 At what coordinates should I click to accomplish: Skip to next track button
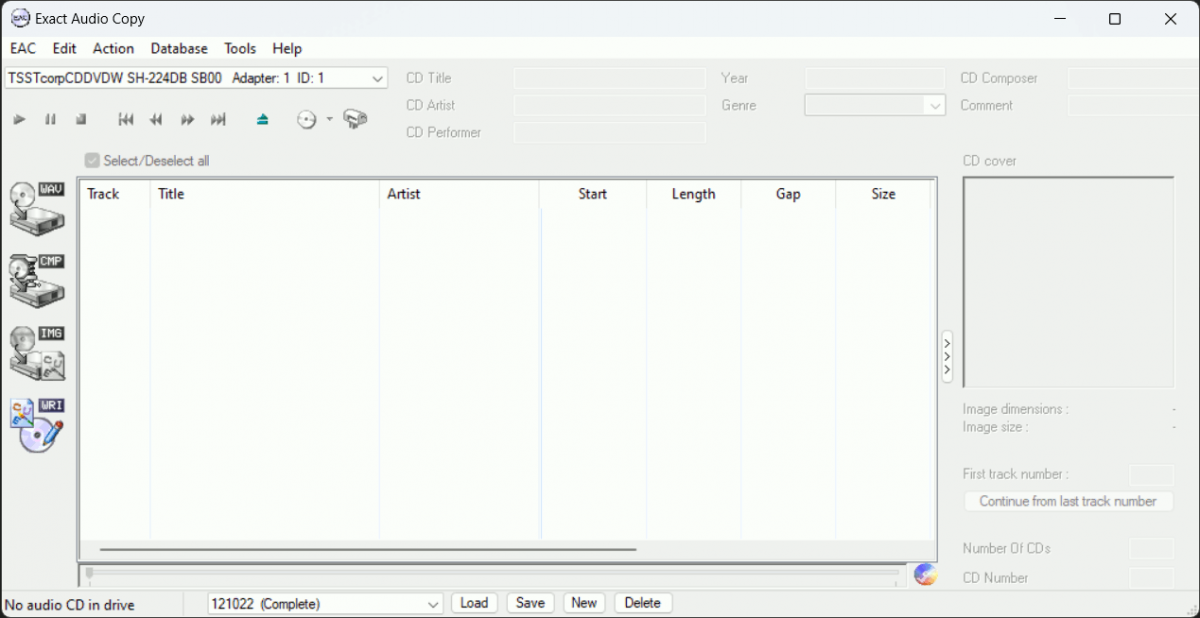pos(218,120)
